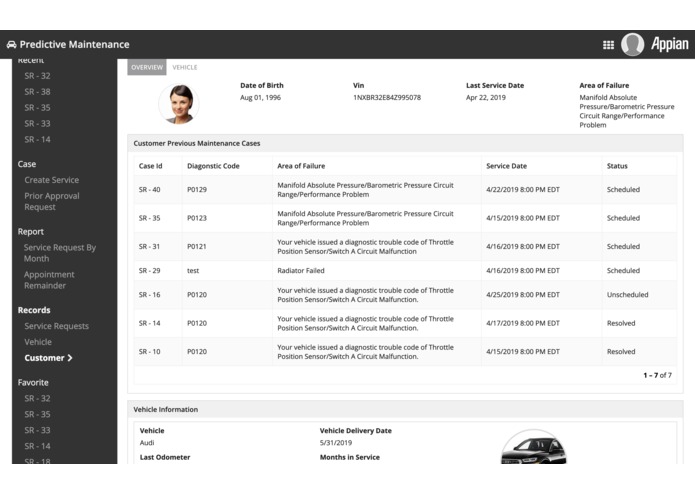695x494 pixels.
Task: Click case SR - 10 in table
Action: click(149, 352)
